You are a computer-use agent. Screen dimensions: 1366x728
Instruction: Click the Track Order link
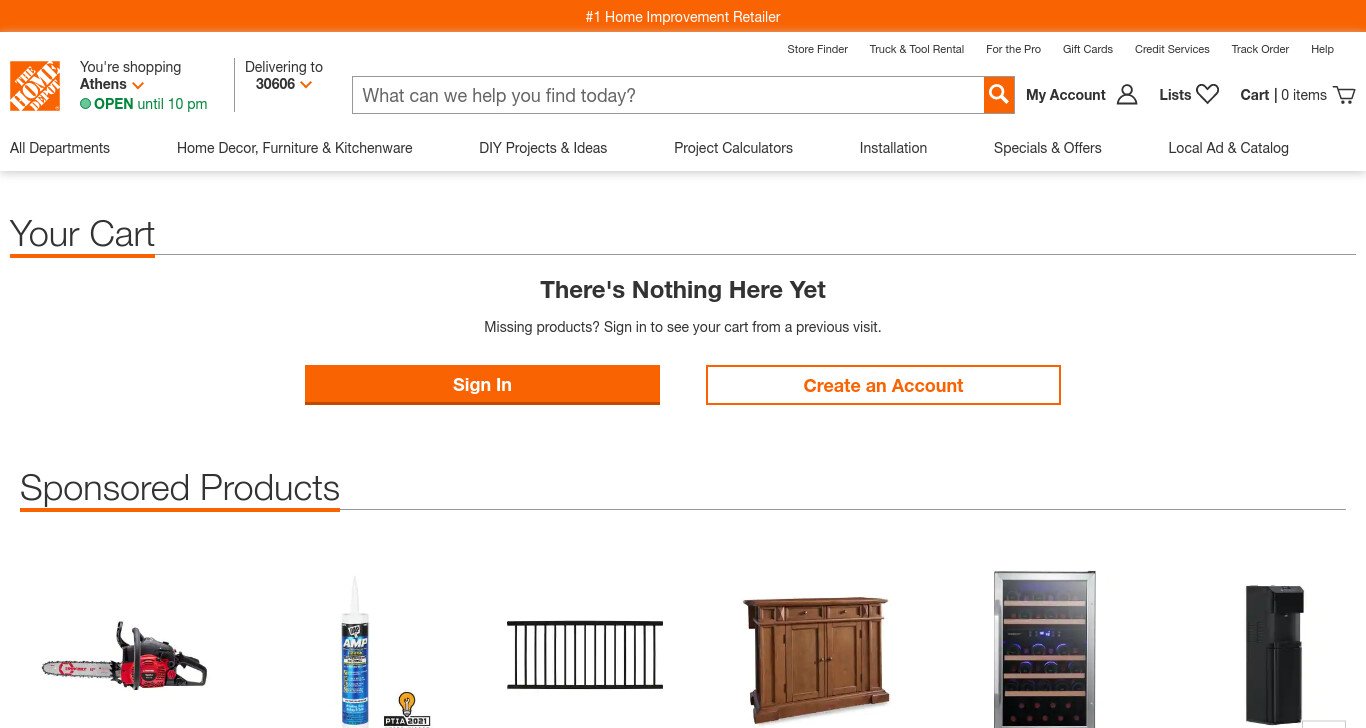point(1260,49)
